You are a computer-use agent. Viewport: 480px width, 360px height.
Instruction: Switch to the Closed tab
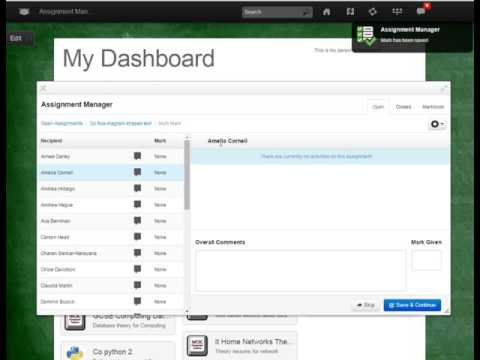coord(403,107)
